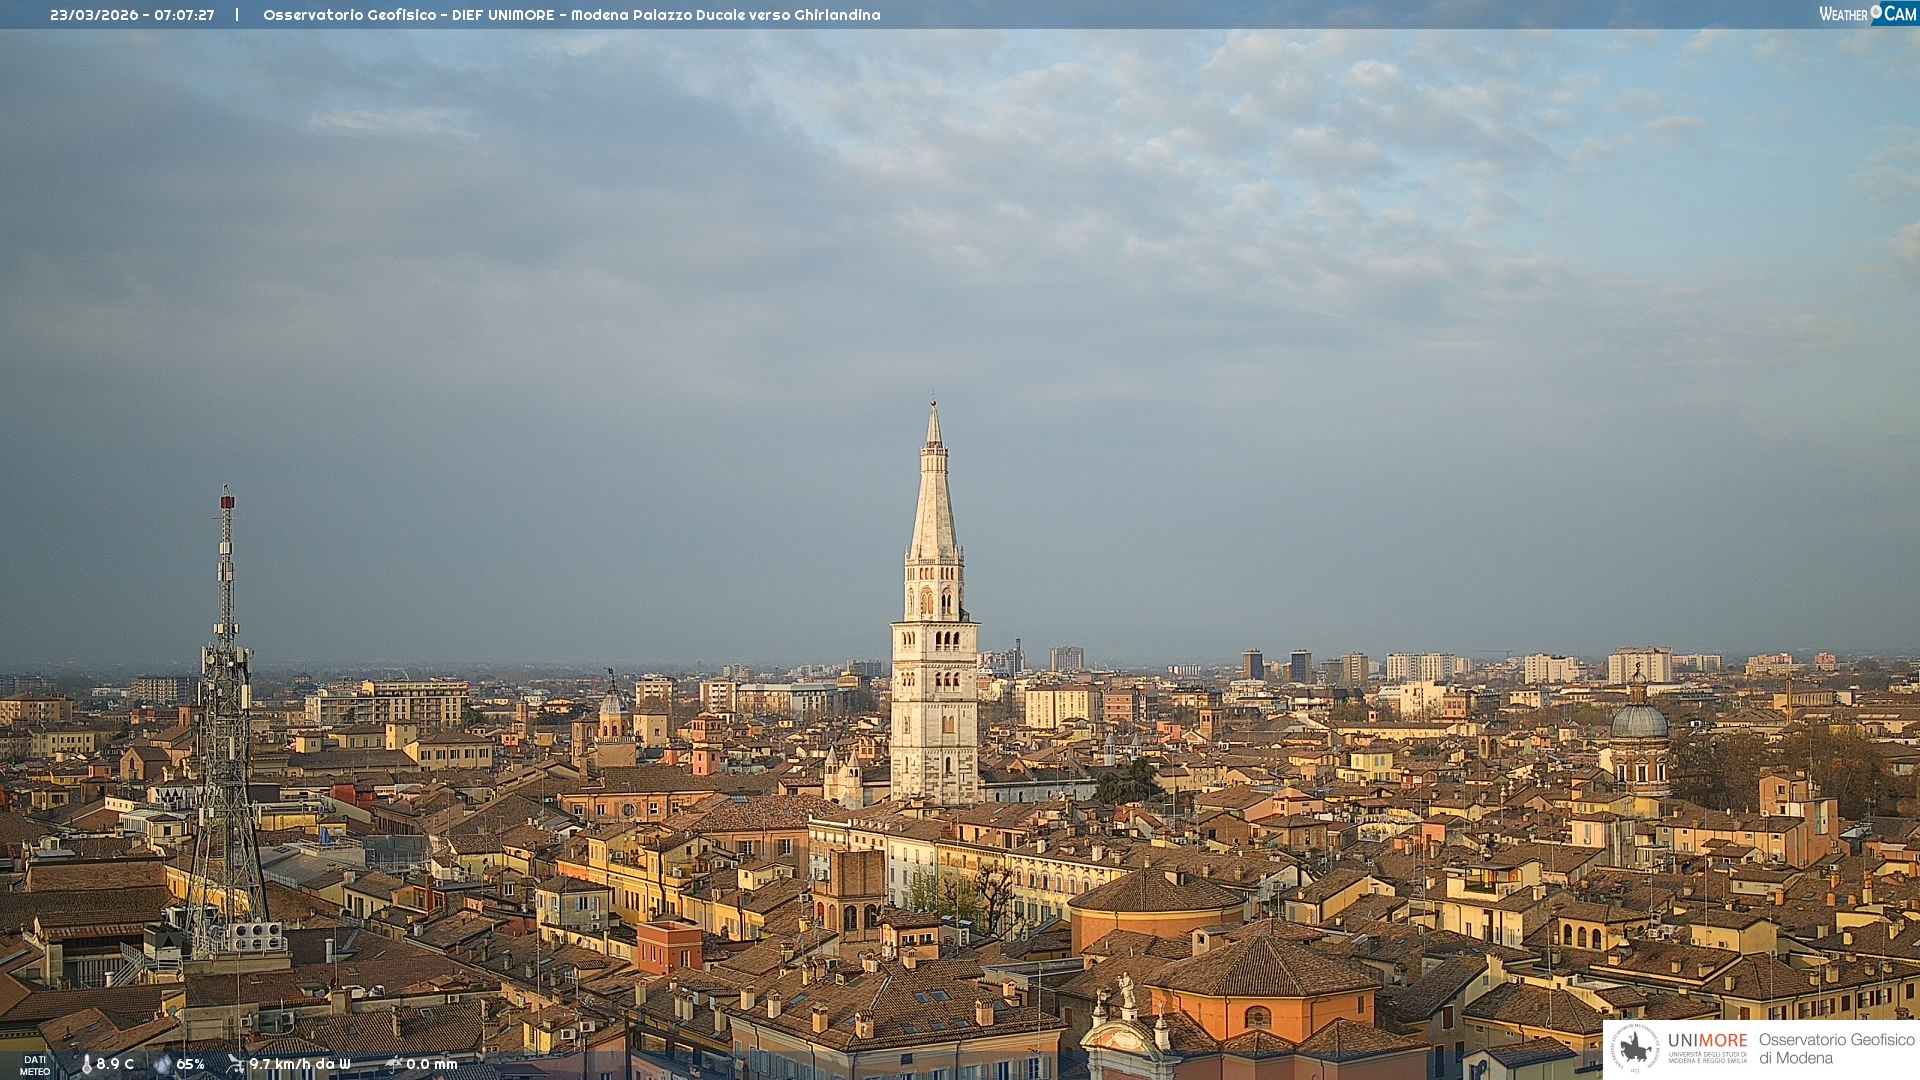Viewport: 1920px width, 1080px height.
Task: Click the rain umbrella icon
Action: (393, 1064)
